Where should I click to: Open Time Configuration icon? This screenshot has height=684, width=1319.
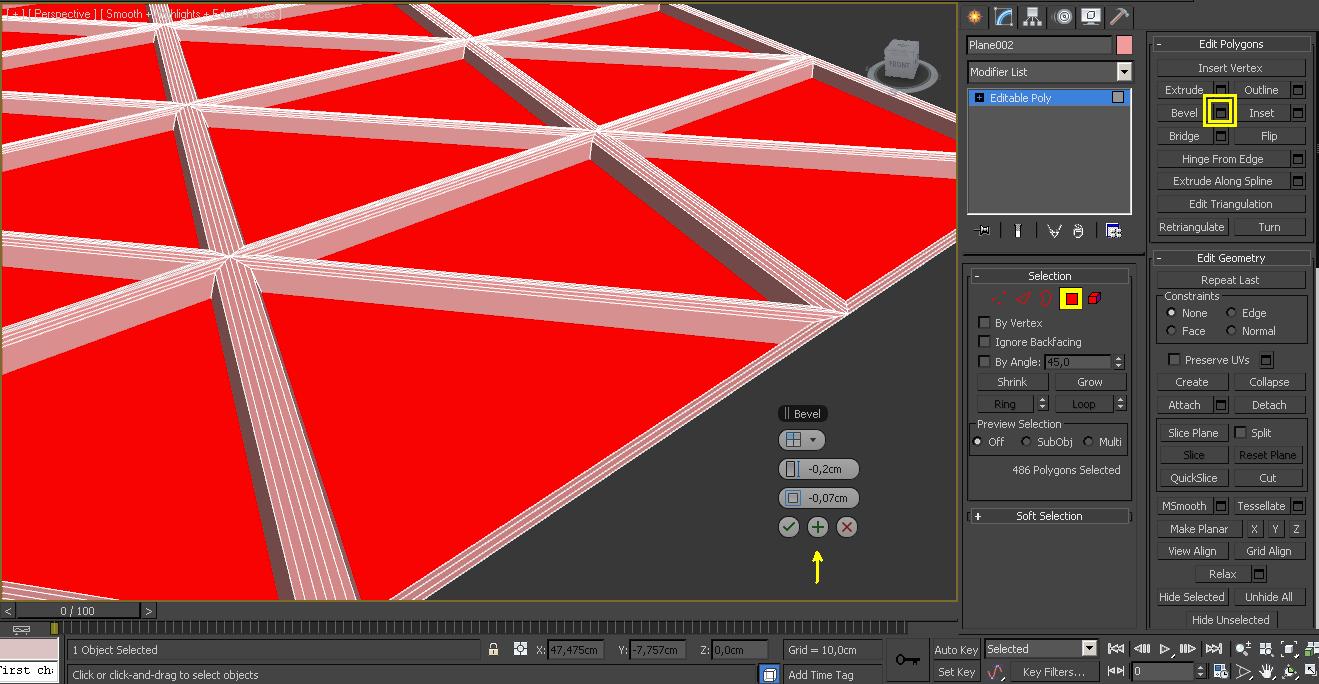pyautogui.click(x=1220, y=672)
